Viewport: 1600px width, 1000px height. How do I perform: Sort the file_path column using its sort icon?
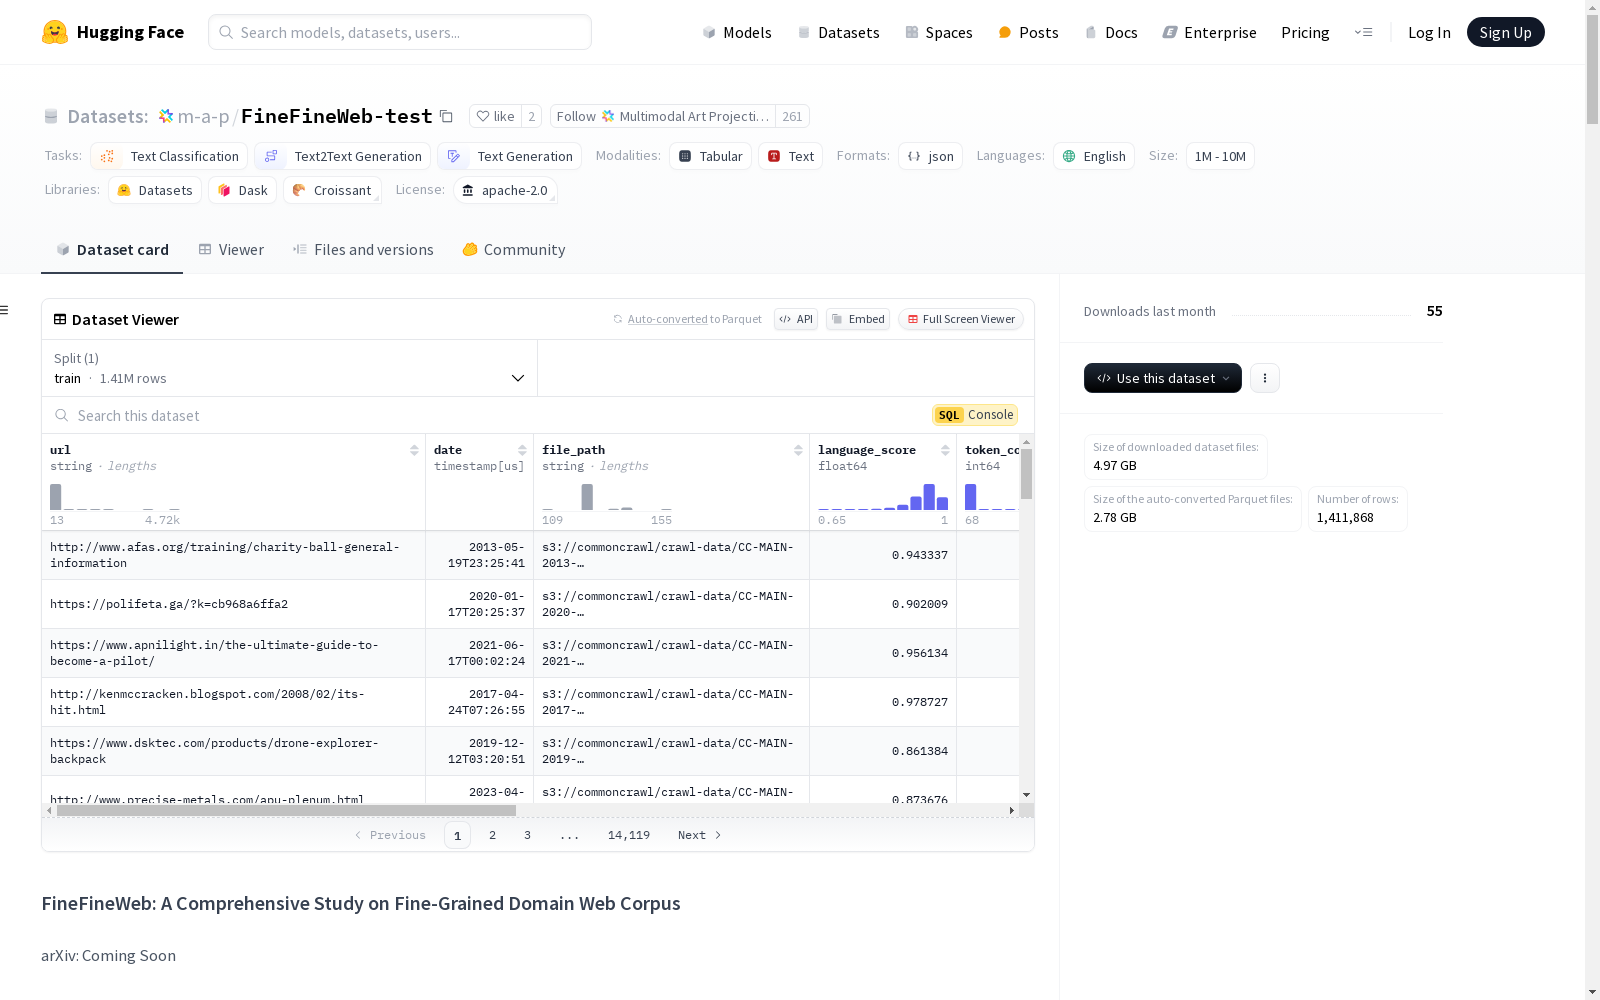coord(798,450)
